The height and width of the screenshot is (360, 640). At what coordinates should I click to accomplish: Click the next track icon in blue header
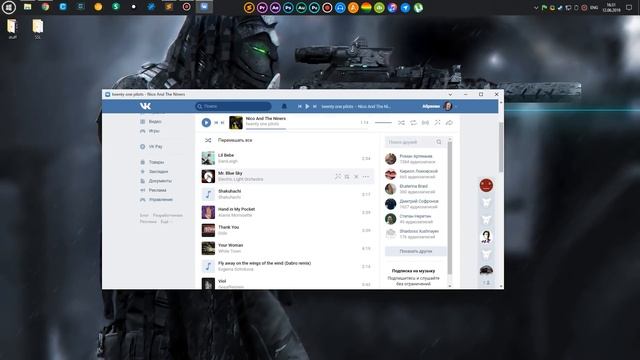(x=315, y=106)
